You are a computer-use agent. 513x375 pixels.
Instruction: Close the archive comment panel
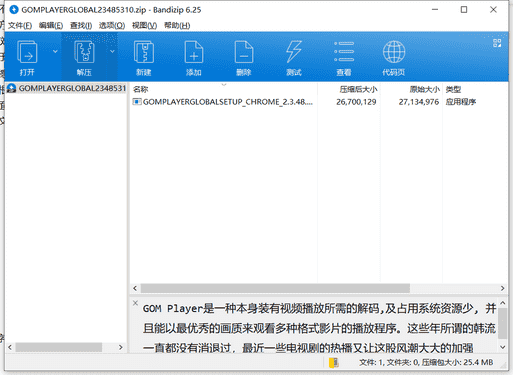click(135, 303)
